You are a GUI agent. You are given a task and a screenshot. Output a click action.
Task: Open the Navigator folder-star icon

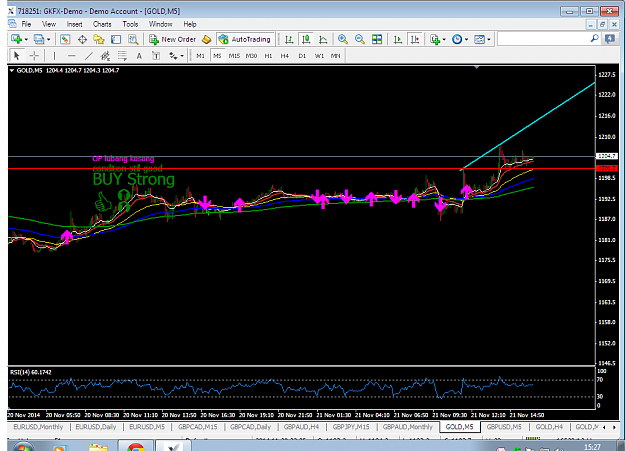99,39
